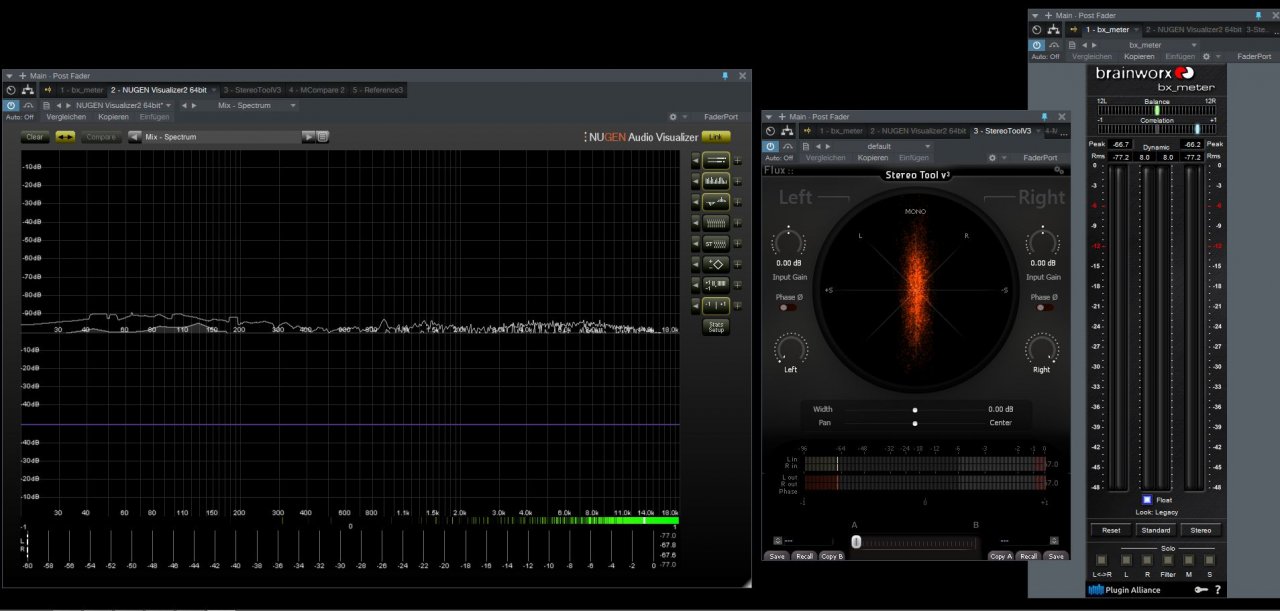Click Copy A button in Stereo Tool
Viewport: 1280px width, 611px height.
click(x=1001, y=556)
